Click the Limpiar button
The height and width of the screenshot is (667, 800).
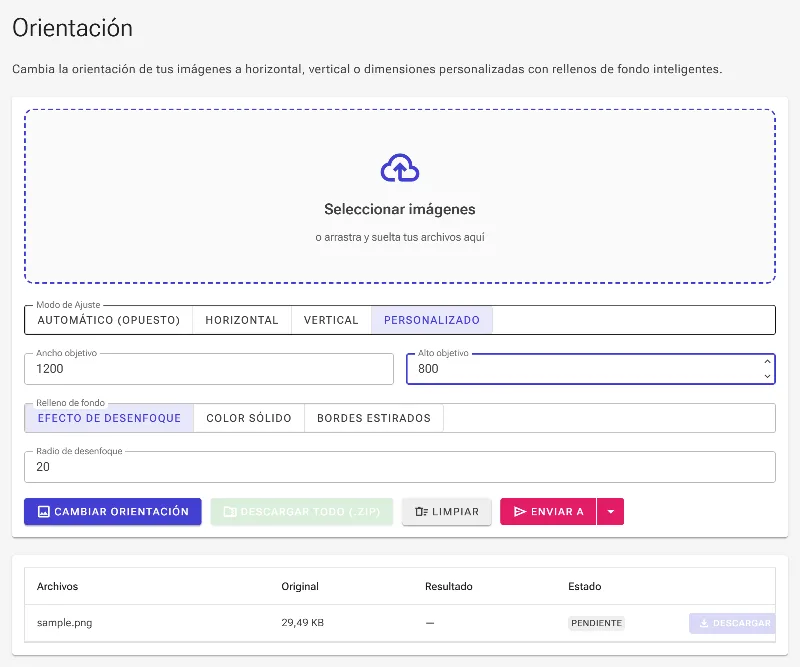coord(447,511)
